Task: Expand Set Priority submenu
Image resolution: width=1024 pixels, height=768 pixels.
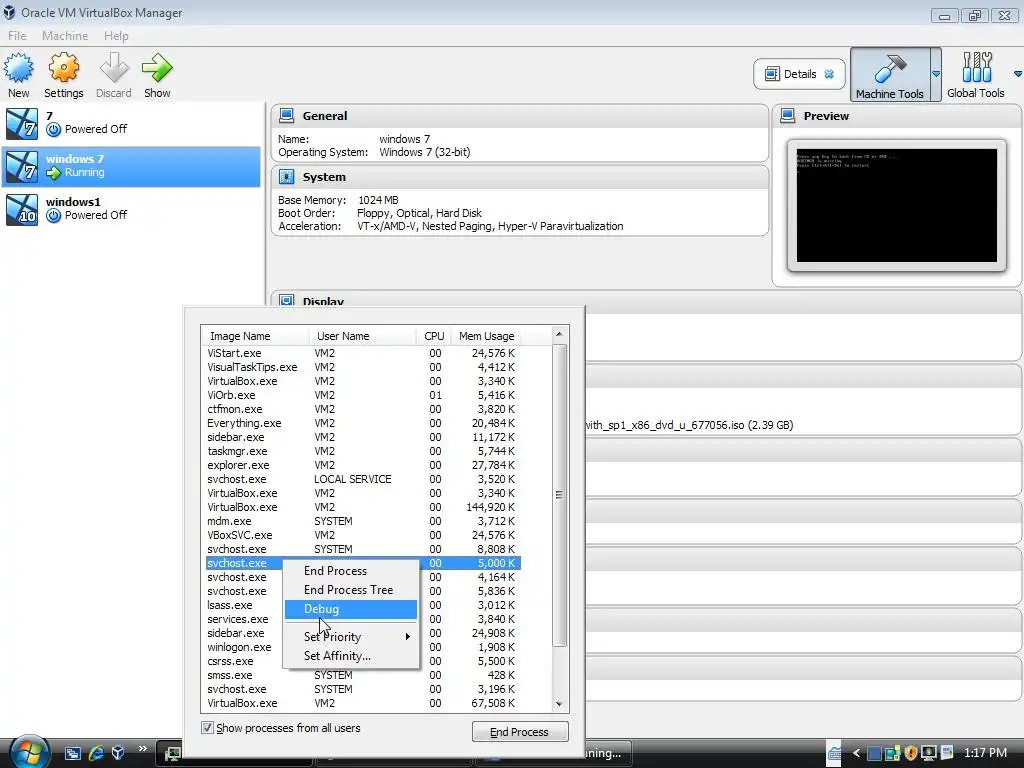Action: (x=351, y=637)
